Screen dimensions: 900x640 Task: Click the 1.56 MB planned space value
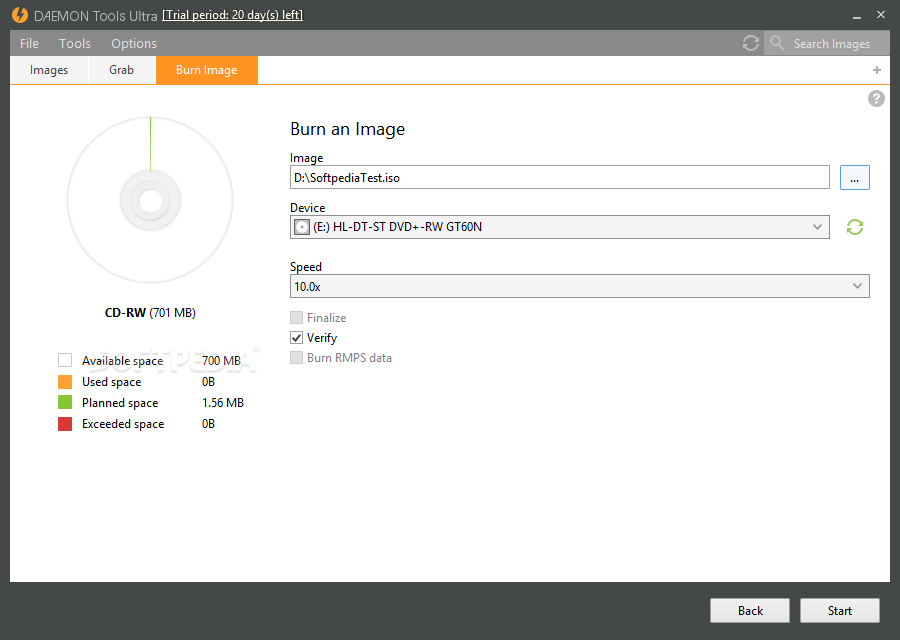click(223, 403)
